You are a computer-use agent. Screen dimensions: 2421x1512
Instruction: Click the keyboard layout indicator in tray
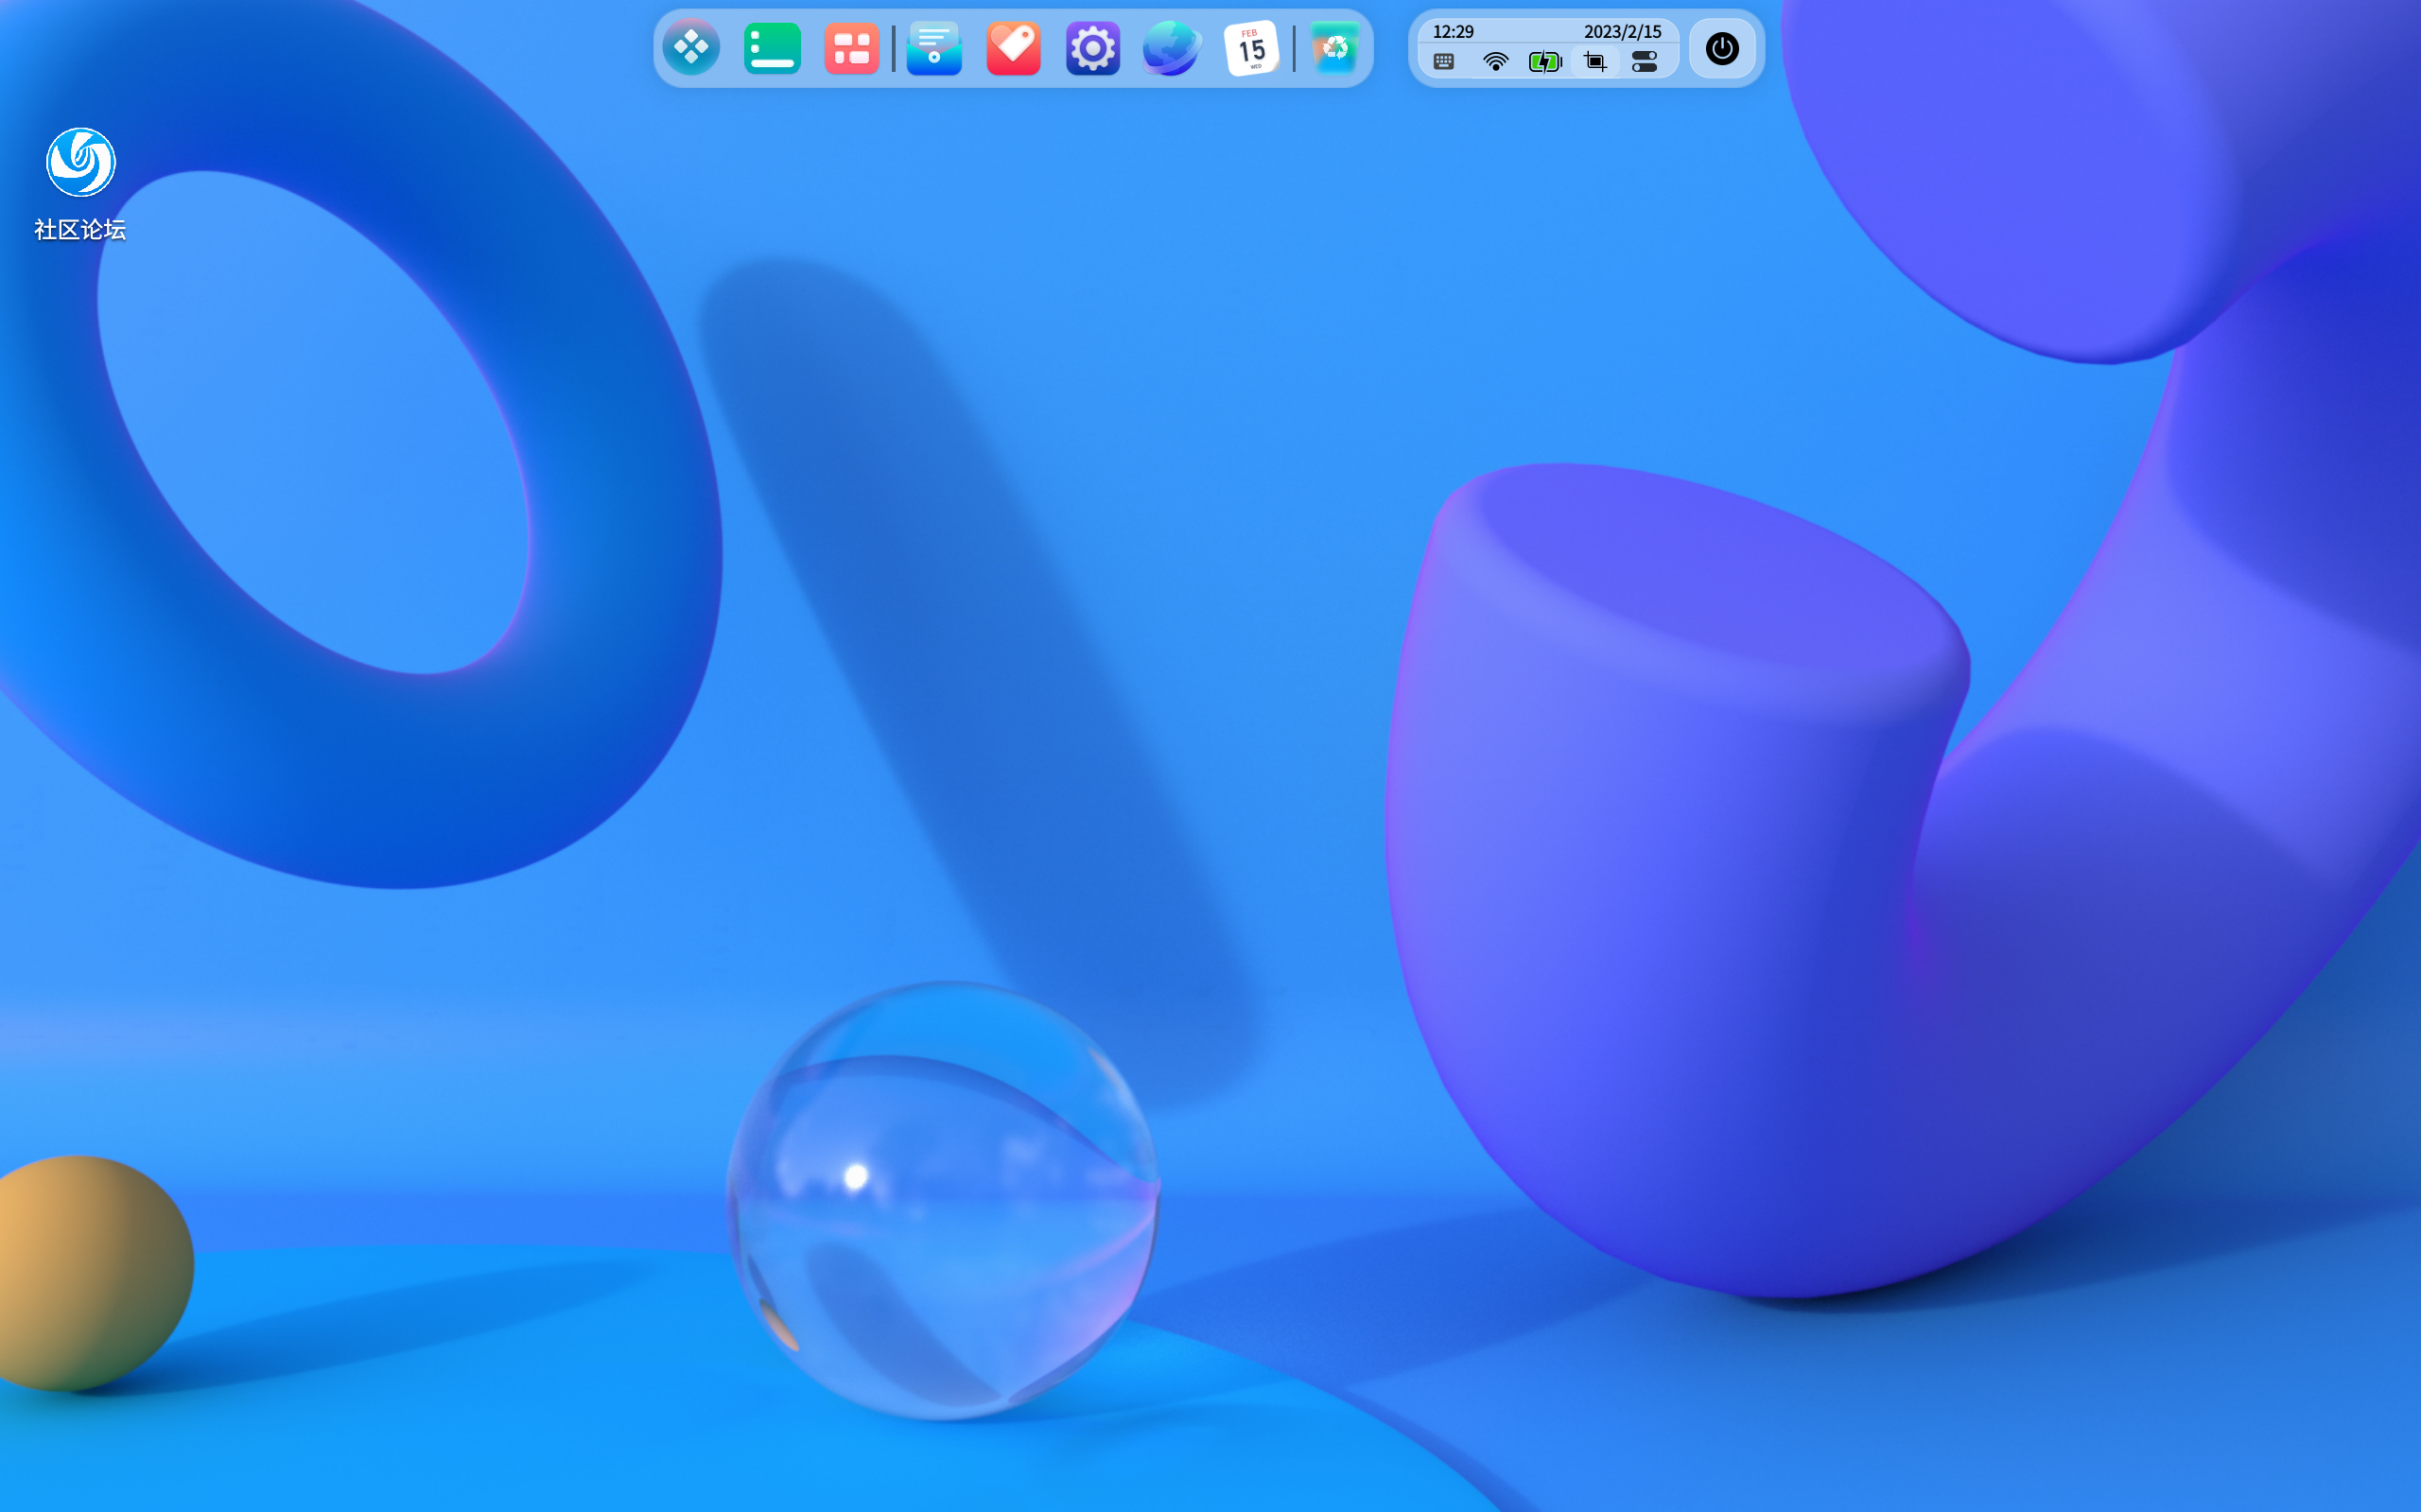pos(1443,62)
